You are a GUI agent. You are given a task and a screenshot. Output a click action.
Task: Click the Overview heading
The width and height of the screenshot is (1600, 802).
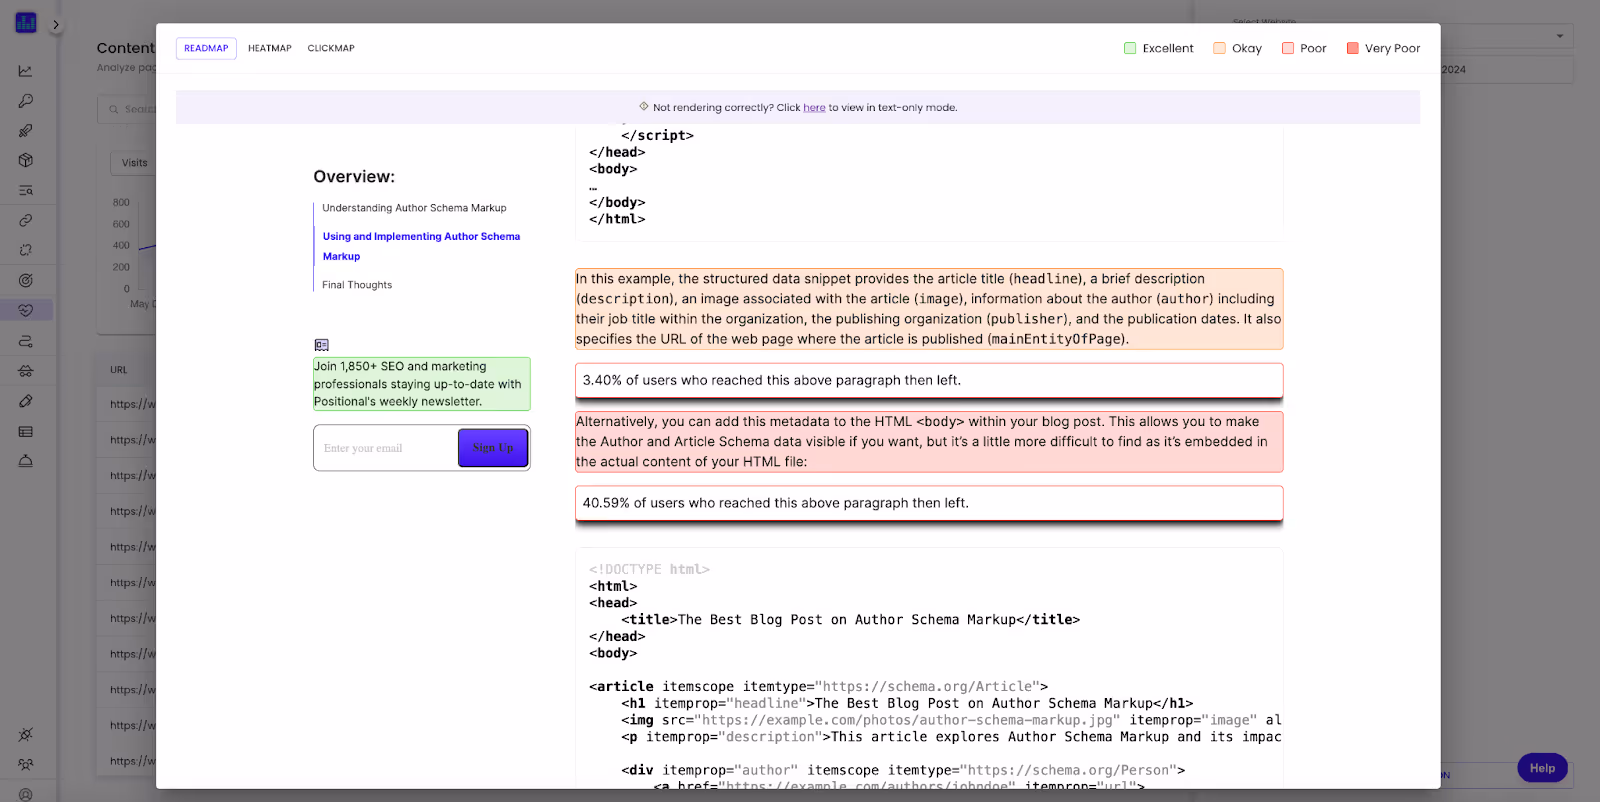354,177
